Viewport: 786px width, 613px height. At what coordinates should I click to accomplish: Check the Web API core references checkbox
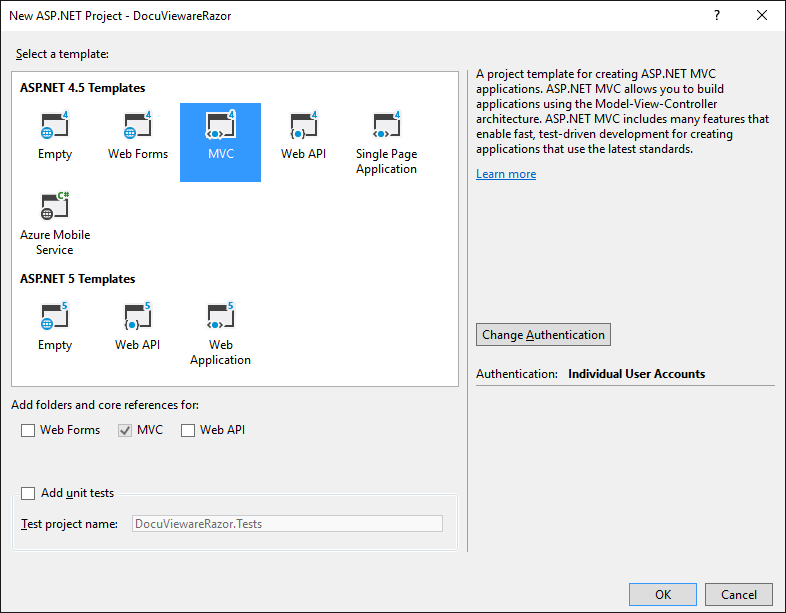(188, 431)
